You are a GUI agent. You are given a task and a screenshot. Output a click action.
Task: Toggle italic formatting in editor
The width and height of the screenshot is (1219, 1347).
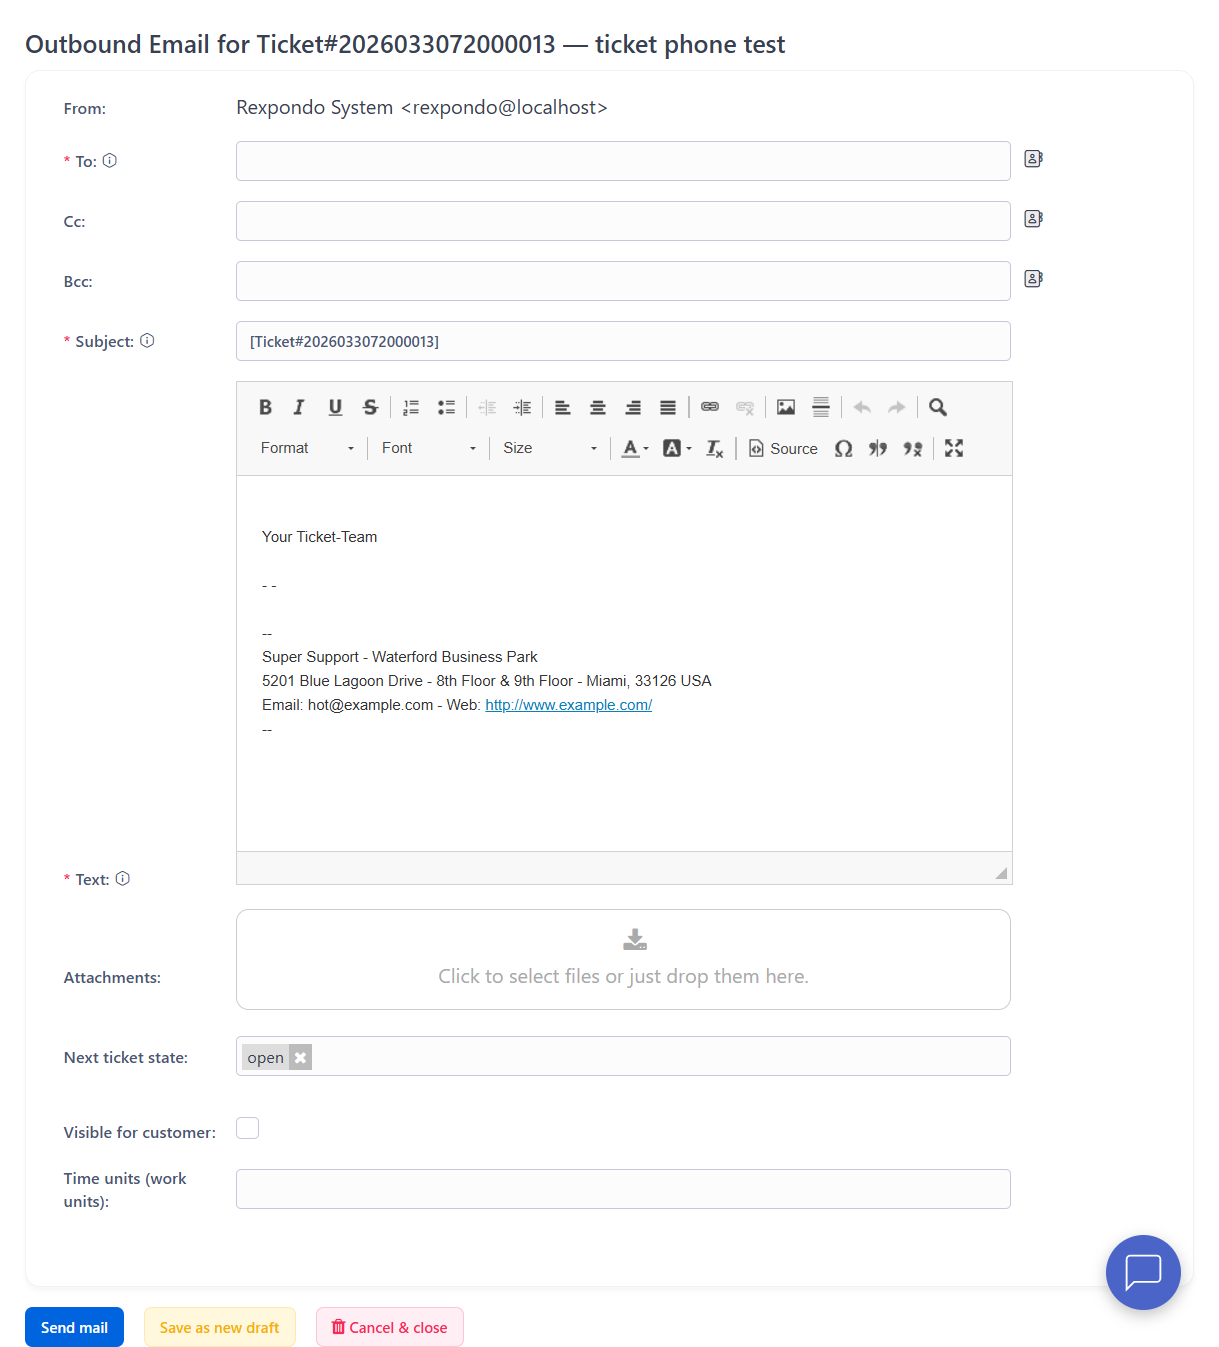tap(299, 407)
